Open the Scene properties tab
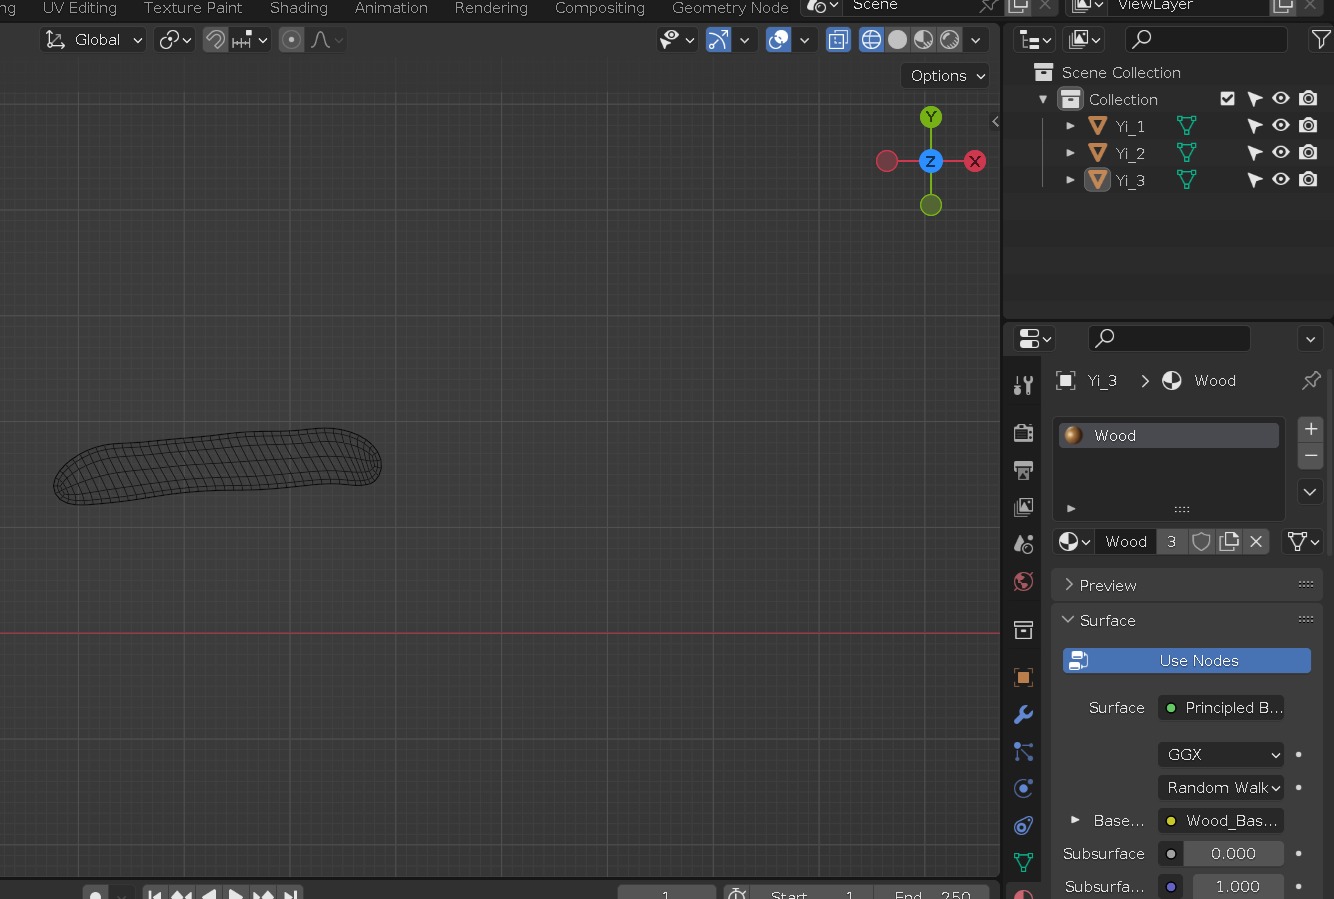This screenshot has height=899, width=1334. 1023,544
